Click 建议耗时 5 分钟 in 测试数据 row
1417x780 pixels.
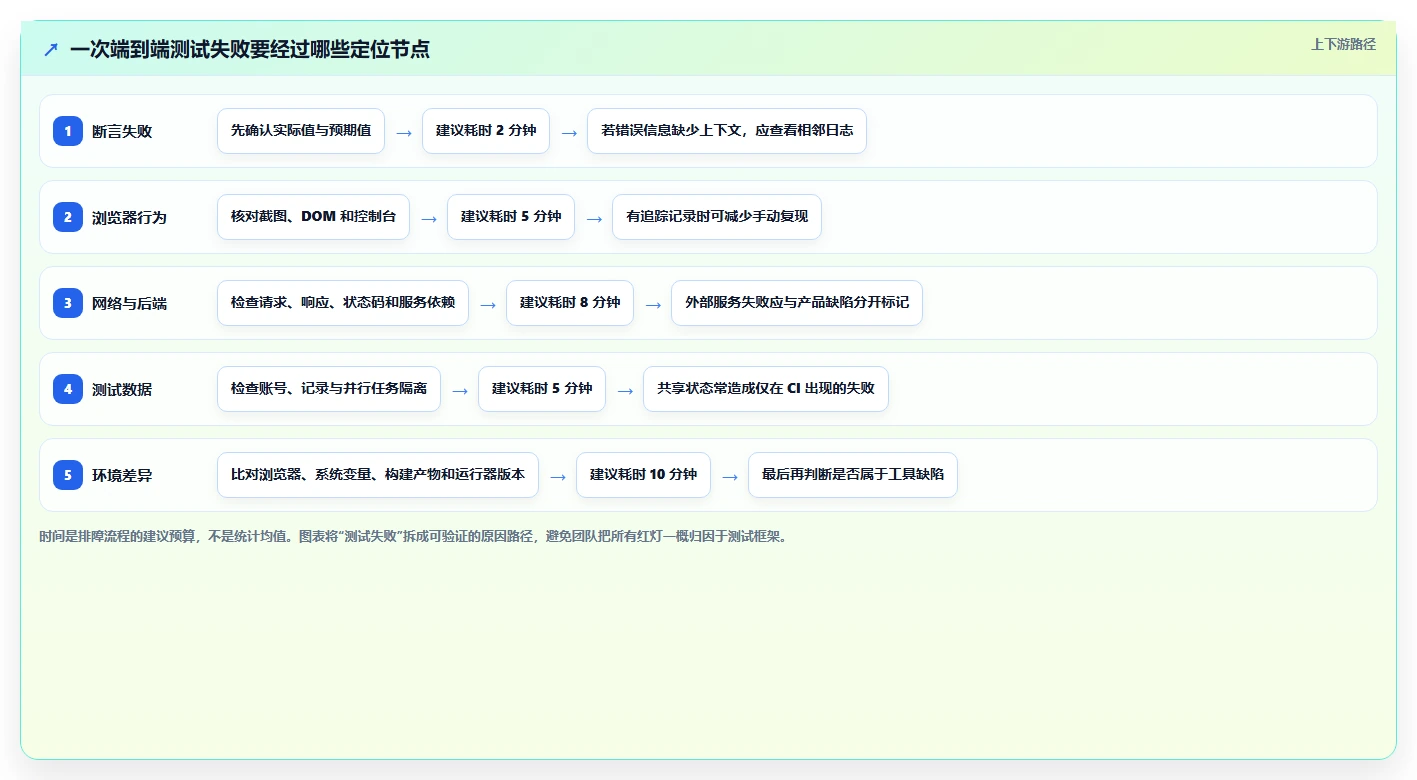pos(542,389)
